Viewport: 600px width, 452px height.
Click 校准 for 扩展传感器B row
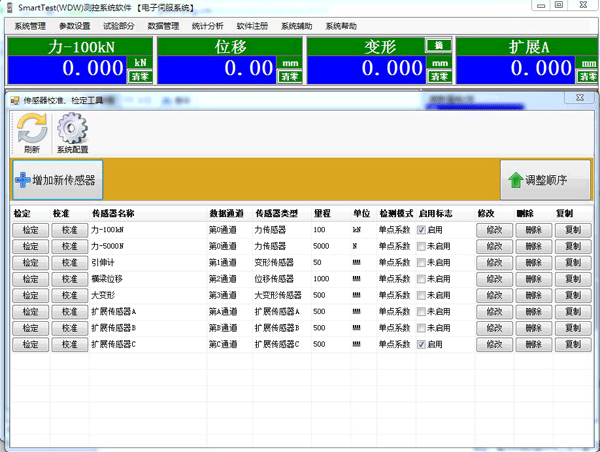pyautogui.click(x=70, y=328)
